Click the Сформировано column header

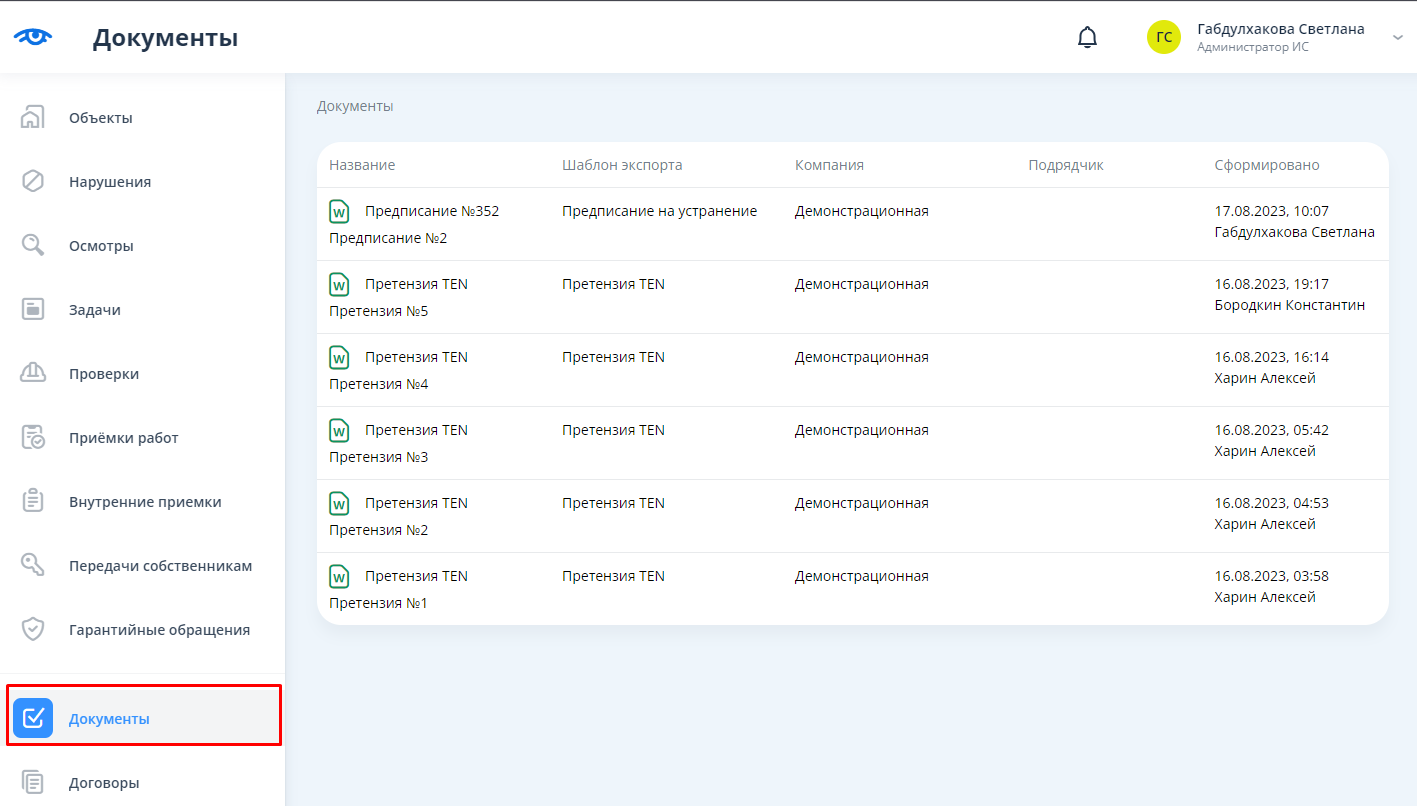click(x=1266, y=165)
